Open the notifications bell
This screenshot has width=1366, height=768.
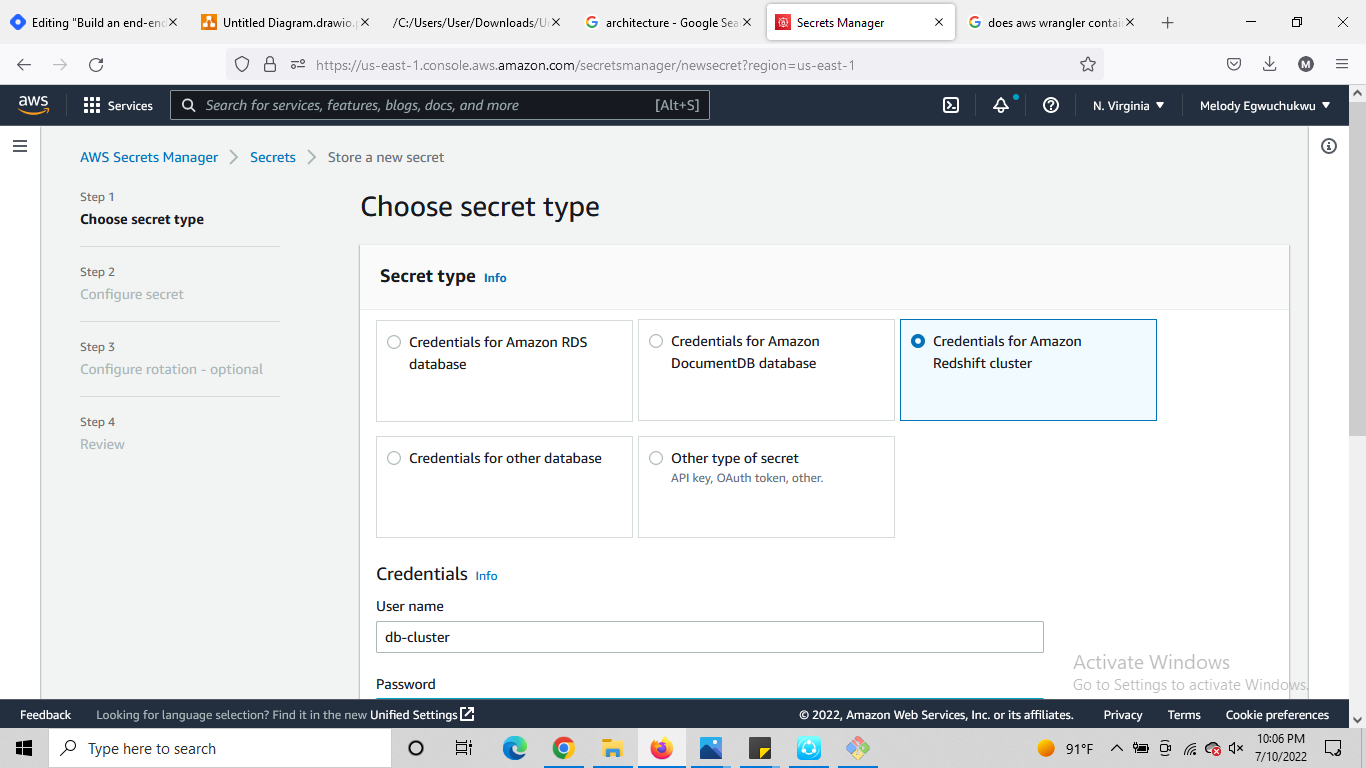pyautogui.click(x=1001, y=105)
